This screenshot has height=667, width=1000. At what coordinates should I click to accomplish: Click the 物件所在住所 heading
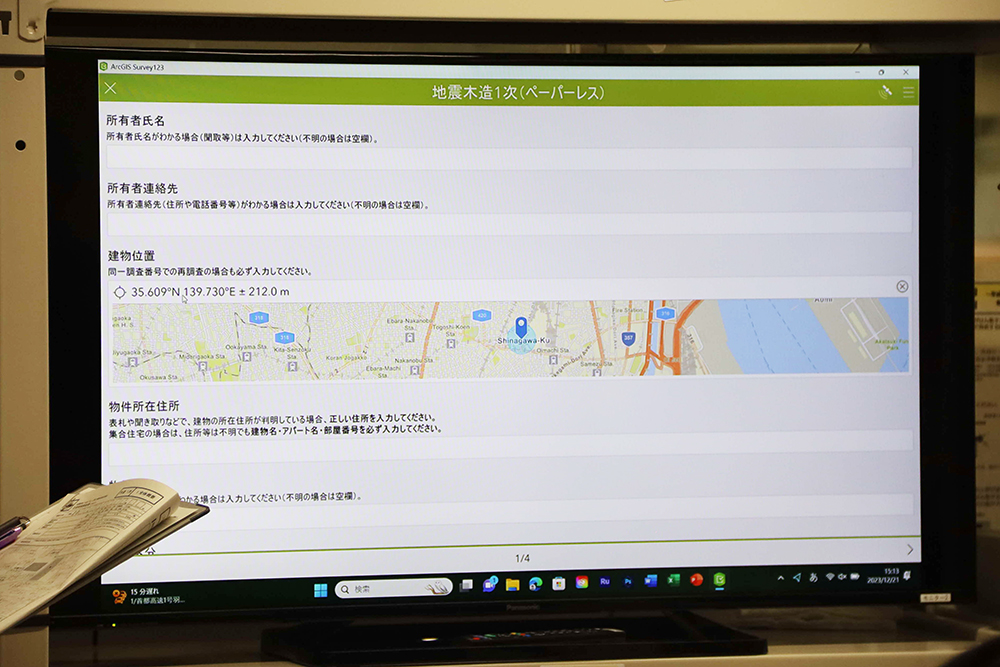coord(143,406)
